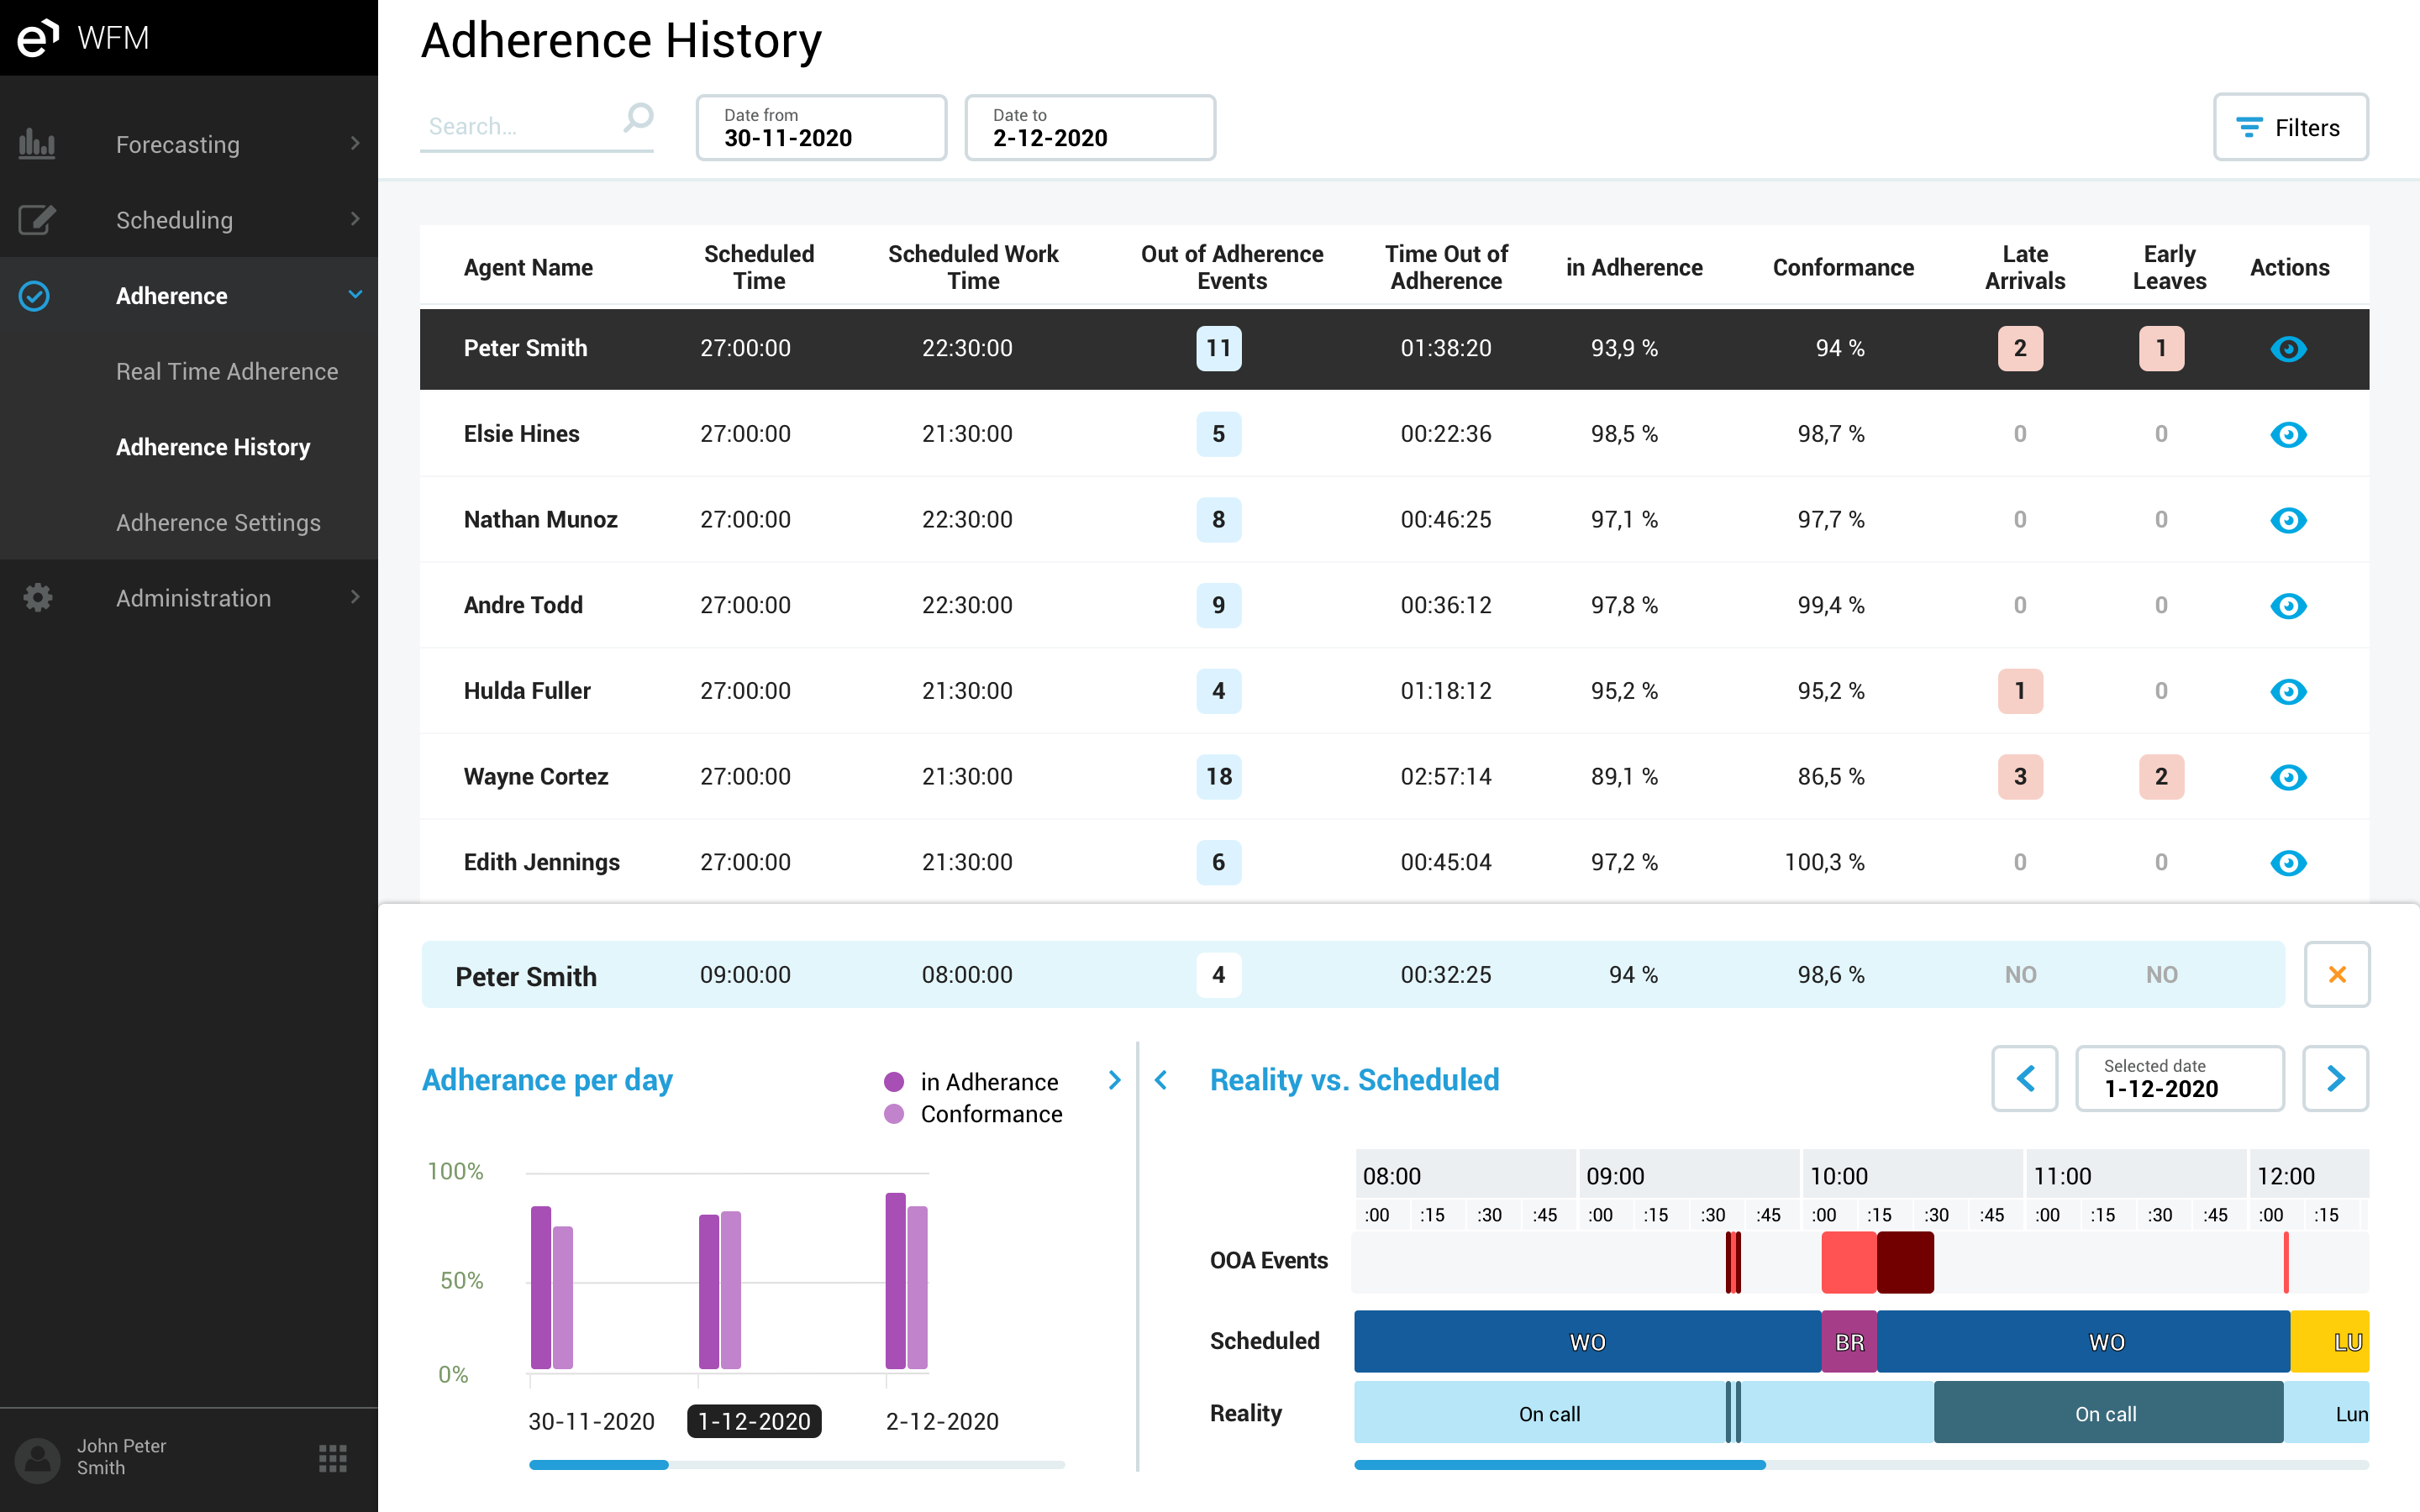The height and width of the screenshot is (1512, 2420).
Task: Go to previous day in Reality vs. Scheduled
Action: click(x=2025, y=1079)
